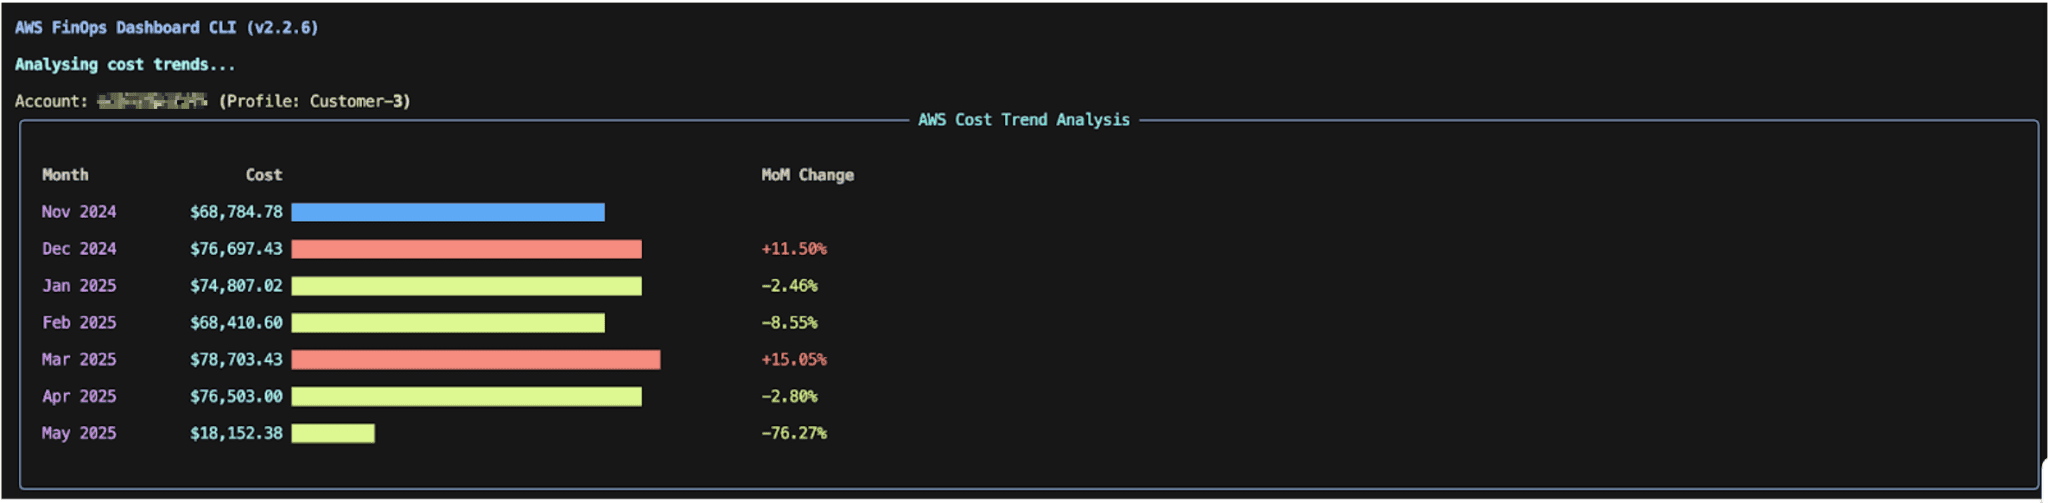Select the Dec 2024 month label
Image resolution: width=2048 pixels, height=503 pixels.
click(x=79, y=249)
